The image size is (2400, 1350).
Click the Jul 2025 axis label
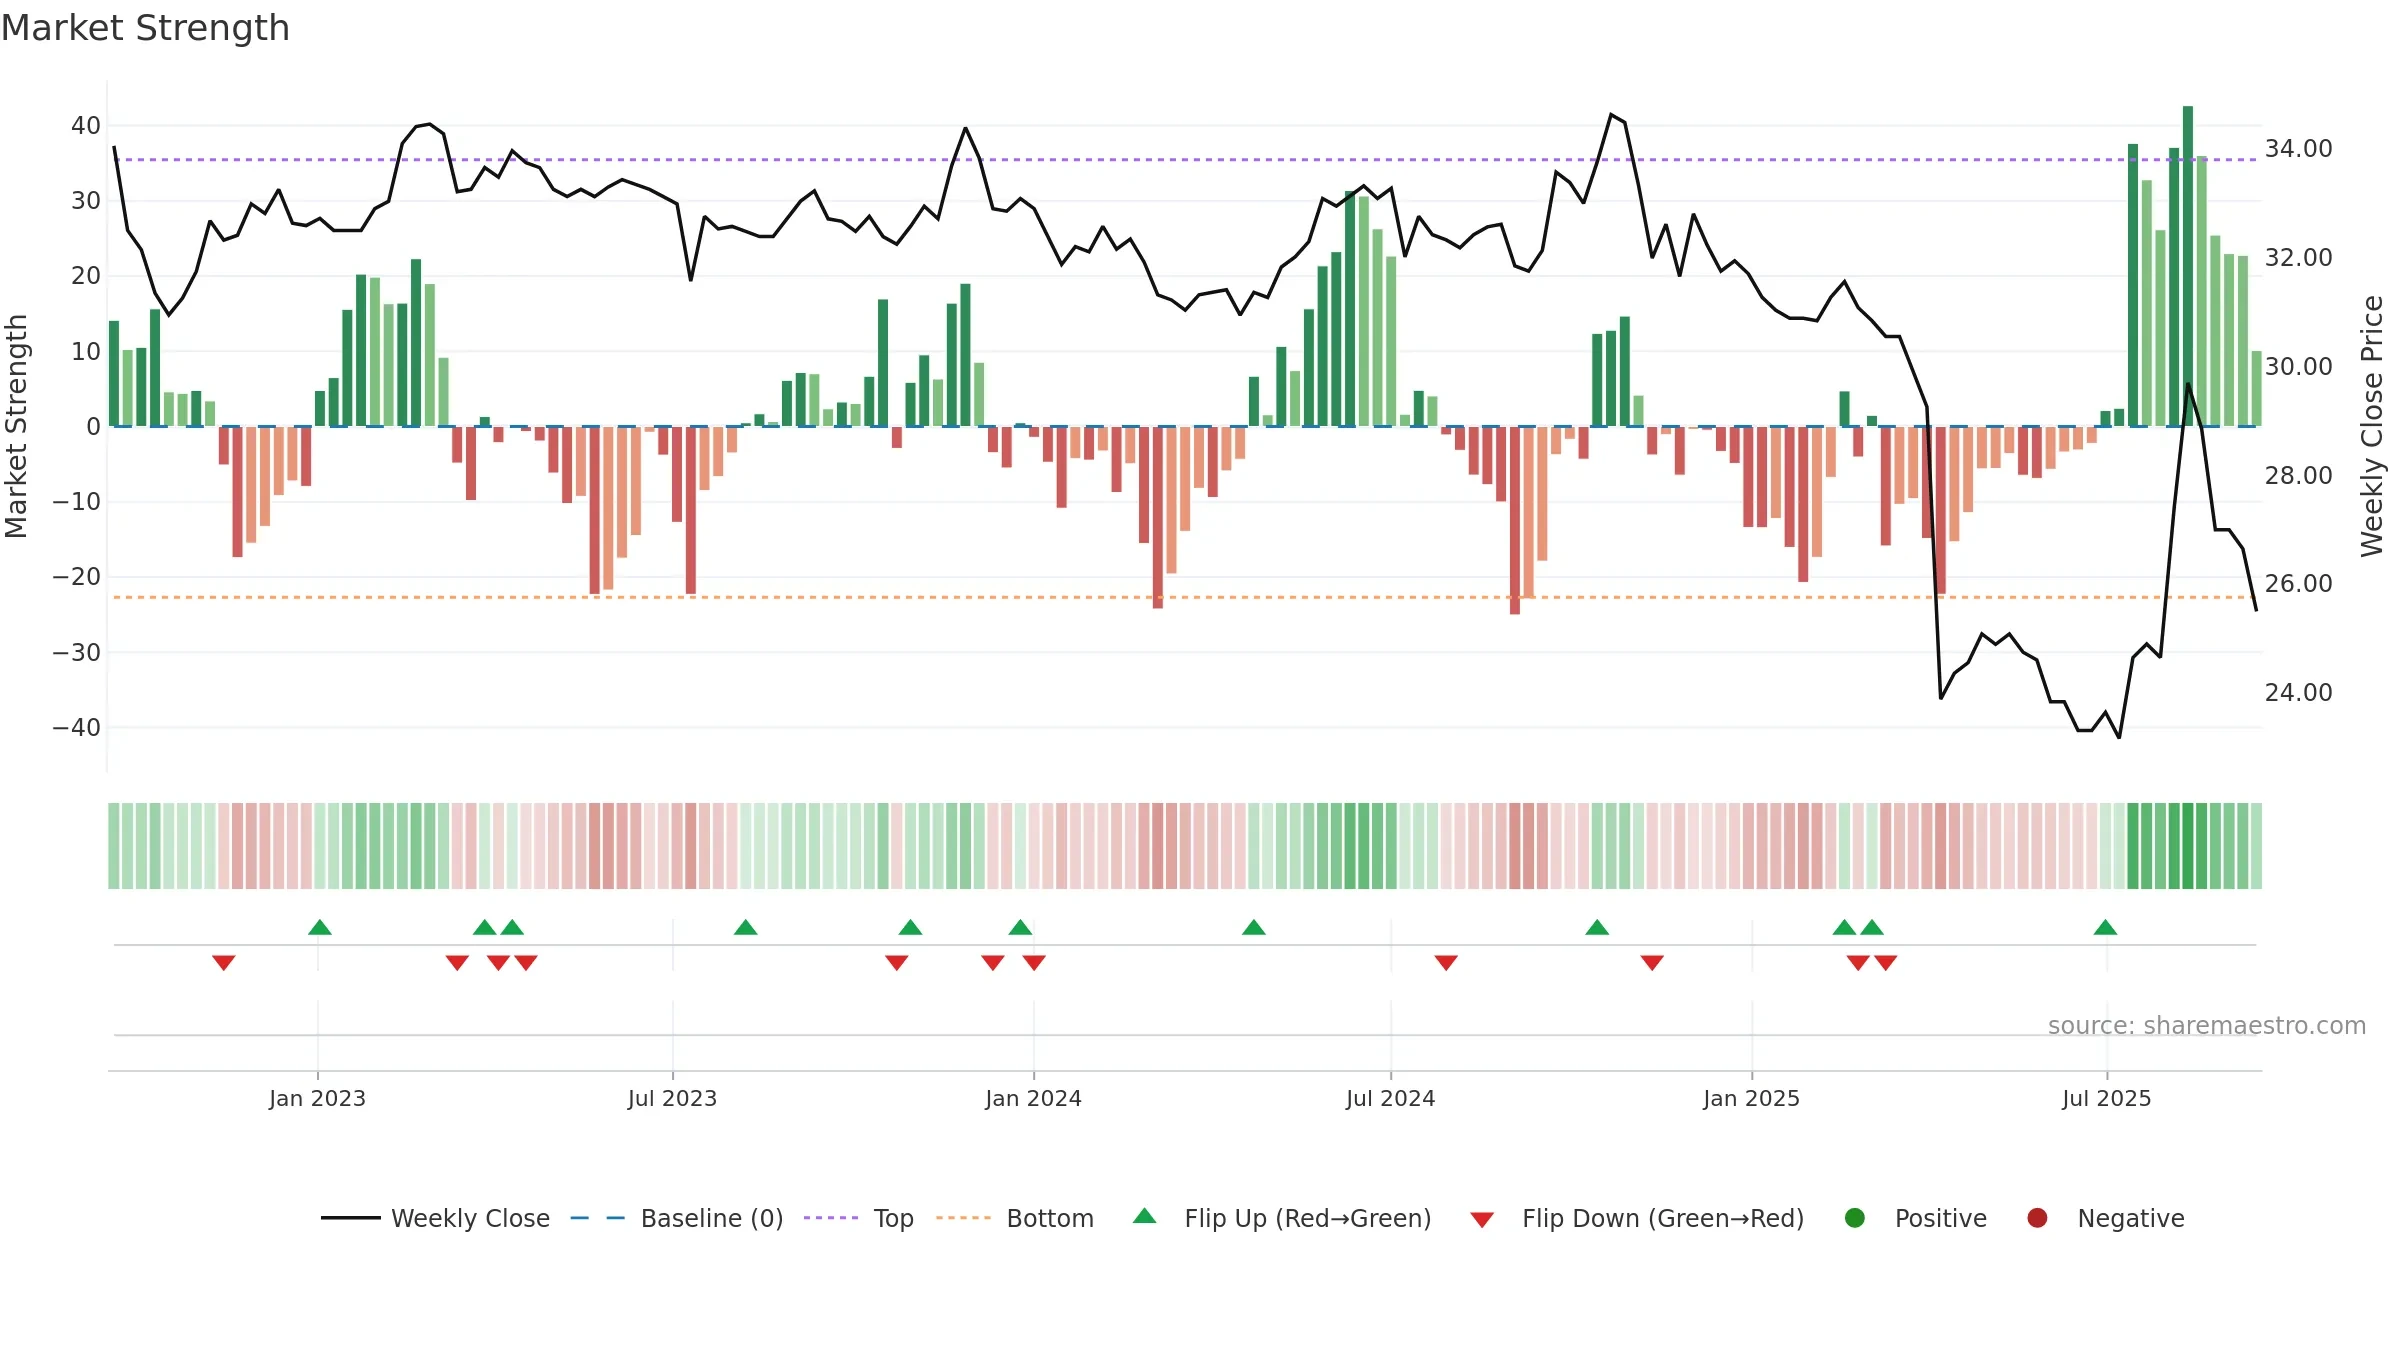coord(2106,1098)
